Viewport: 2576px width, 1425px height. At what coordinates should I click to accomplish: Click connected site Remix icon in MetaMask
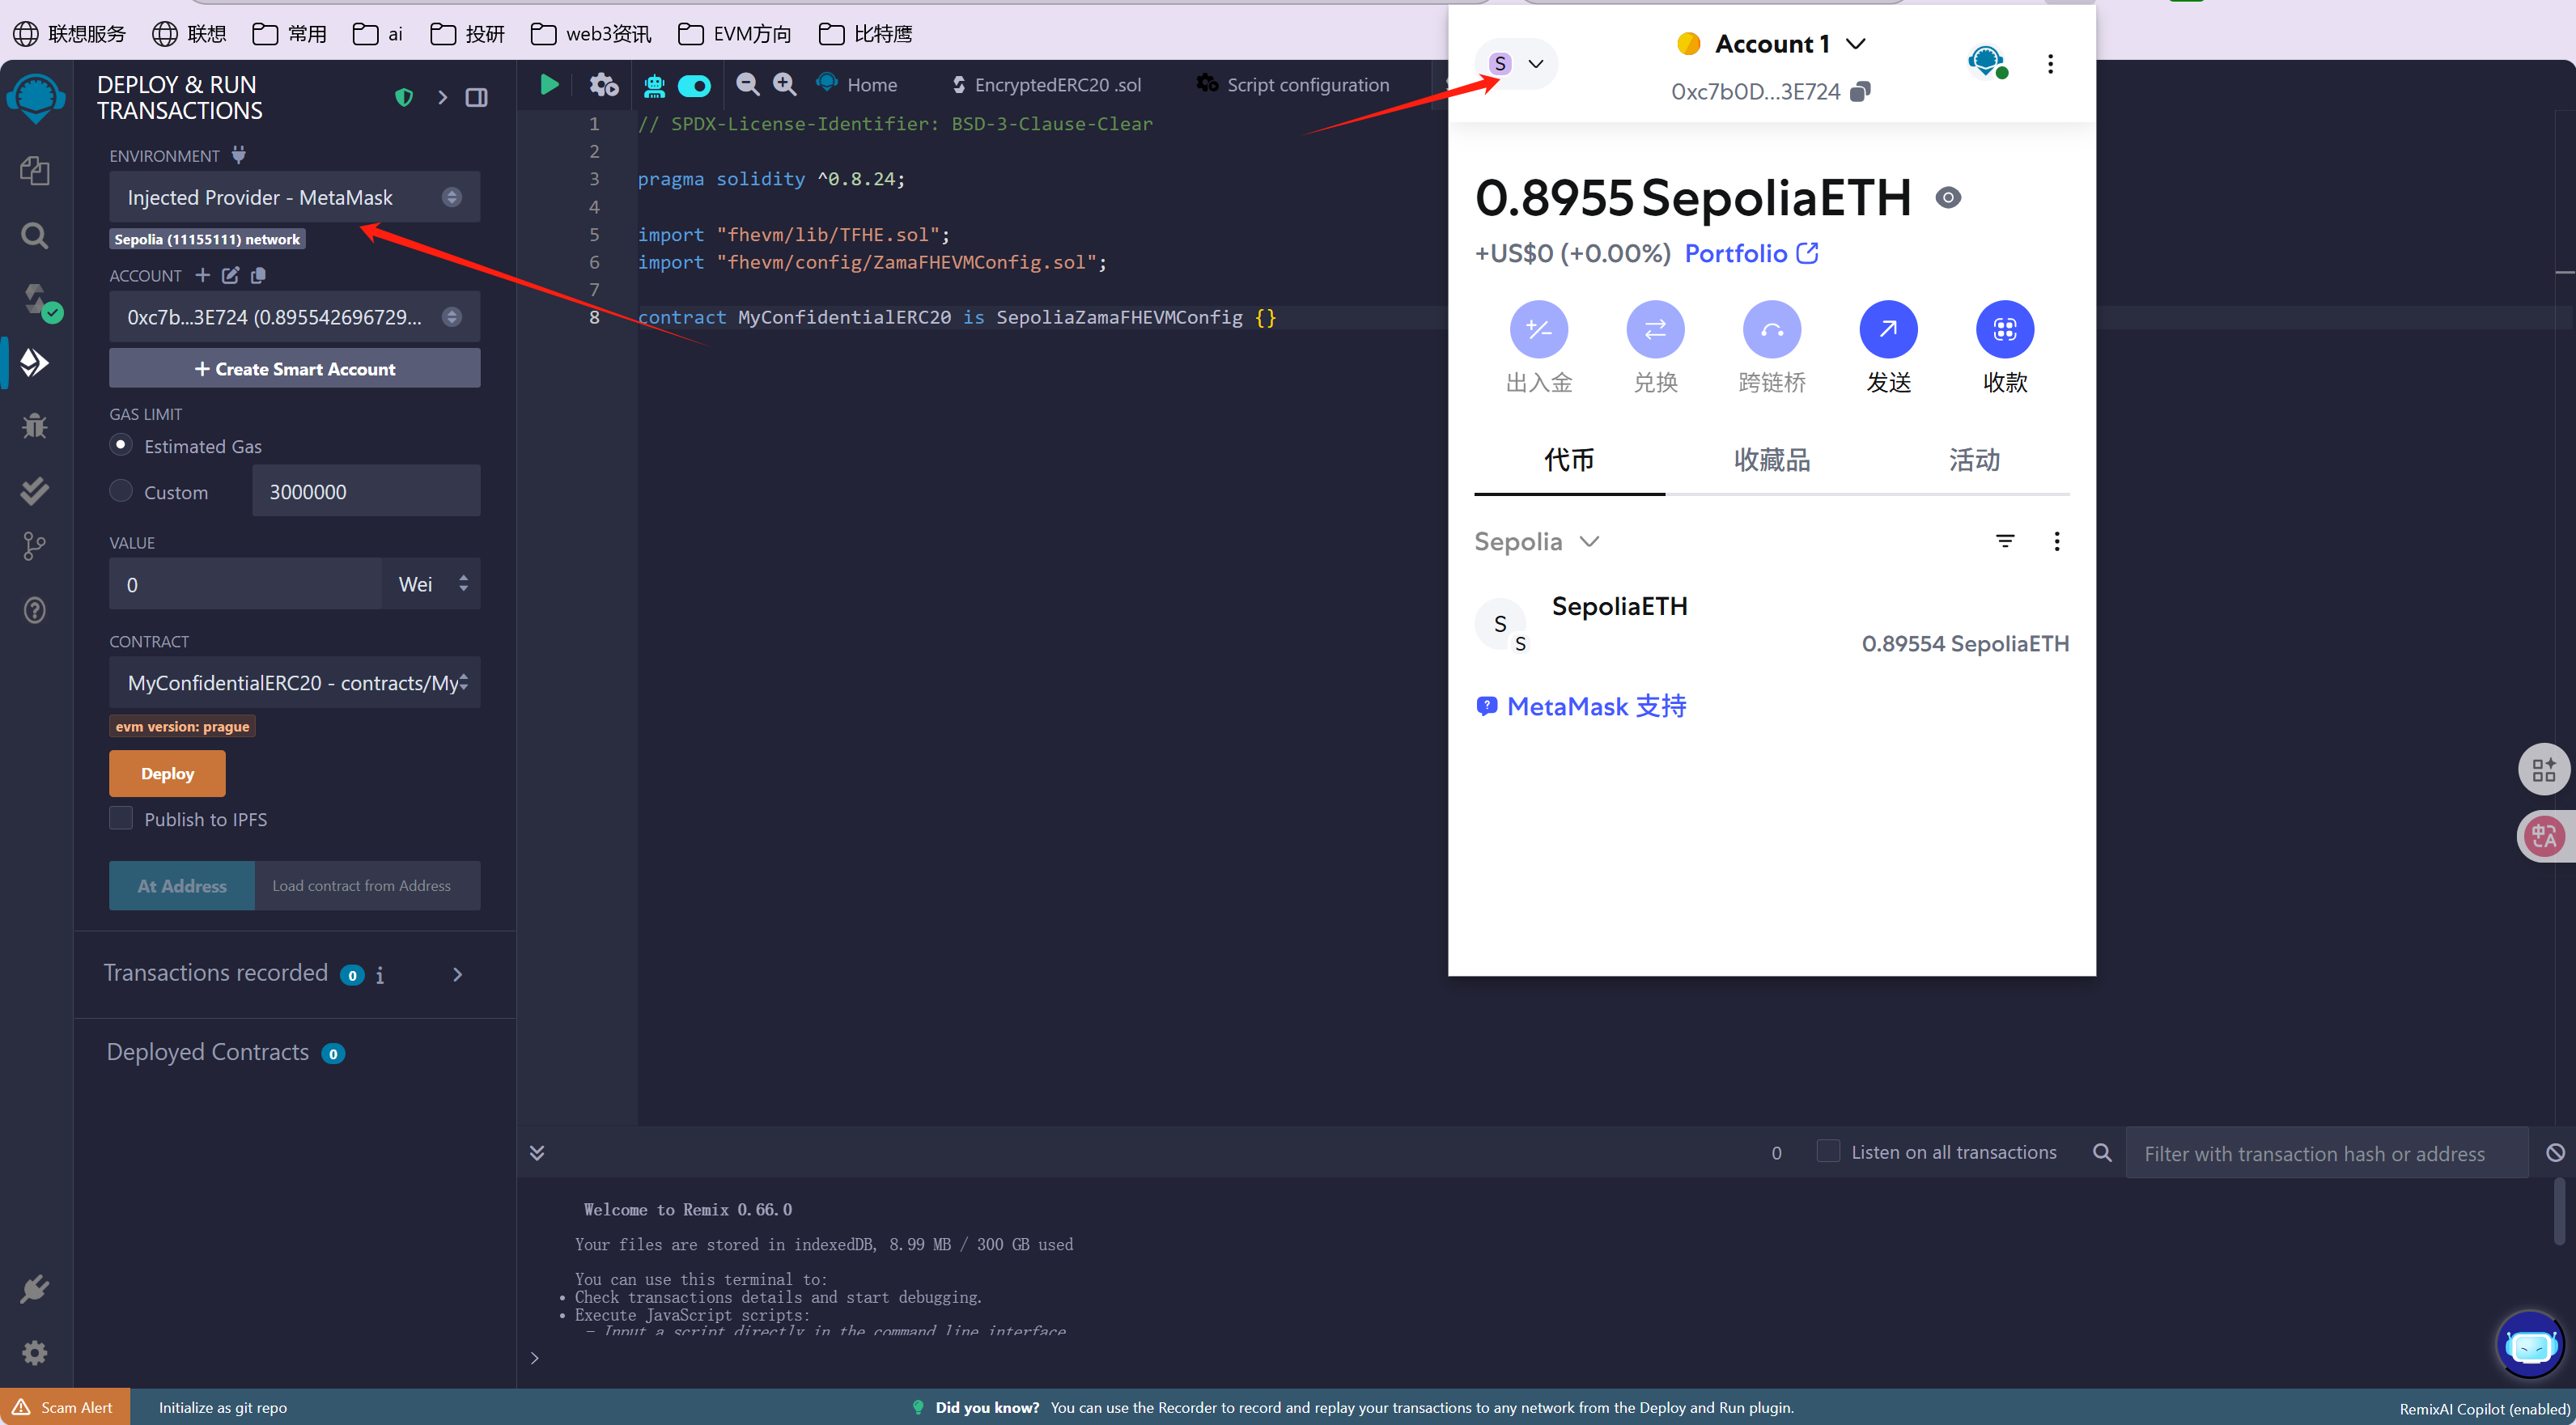[1986, 62]
